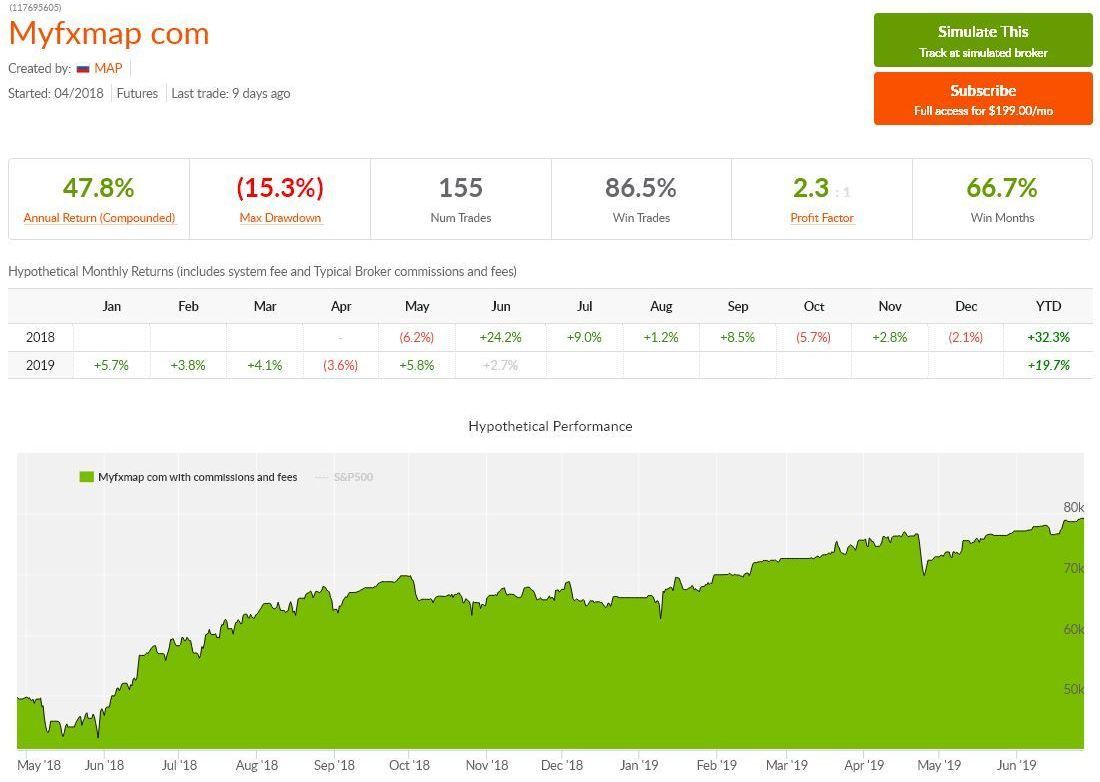Click the faded +2.7% June 2019 return
1100x782 pixels.
pyautogui.click(x=500, y=365)
